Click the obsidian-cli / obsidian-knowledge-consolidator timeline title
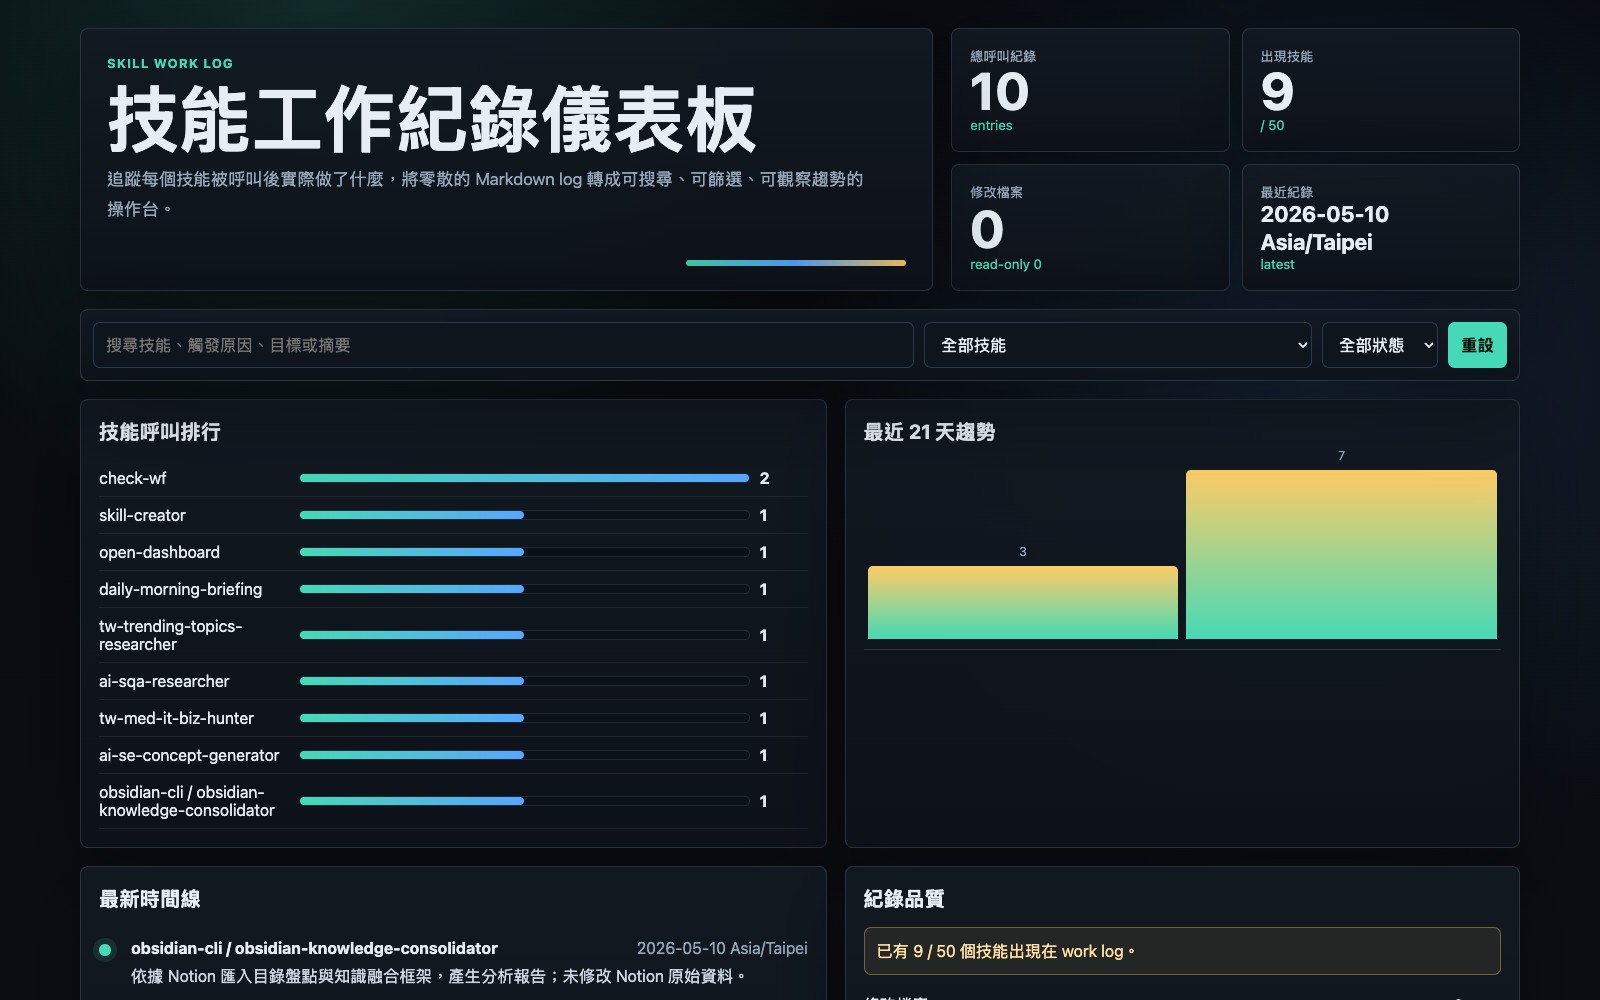Screen dimensions: 1600x1000 click(314, 948)
